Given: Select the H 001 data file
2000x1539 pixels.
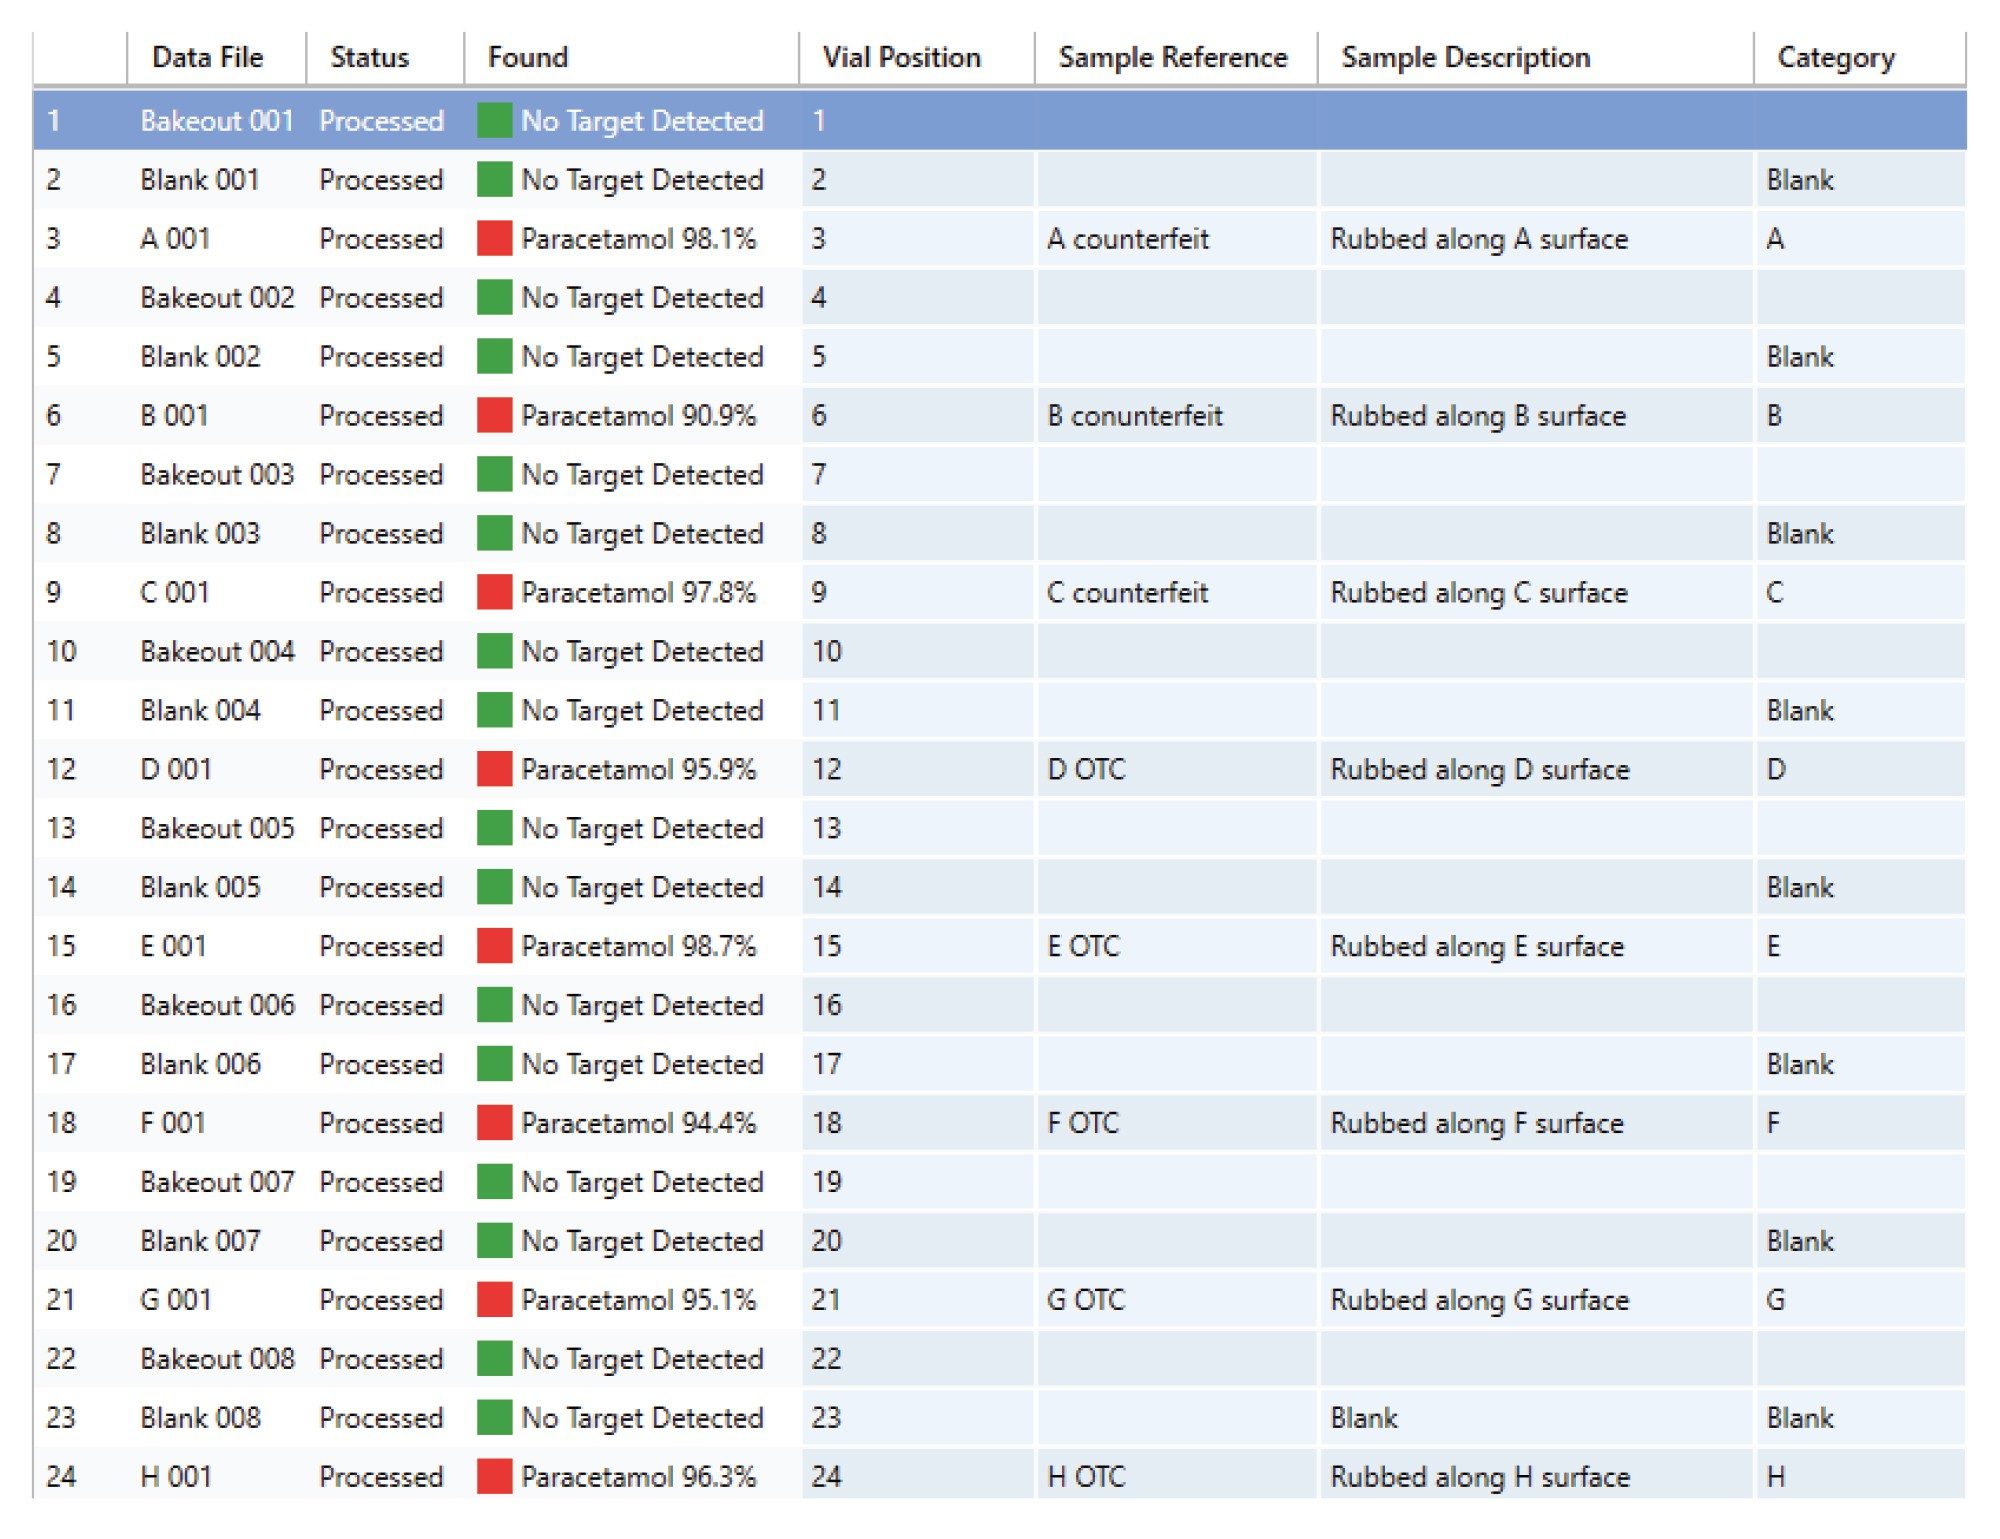Looking at the screenshot, I should (176, 1477).
